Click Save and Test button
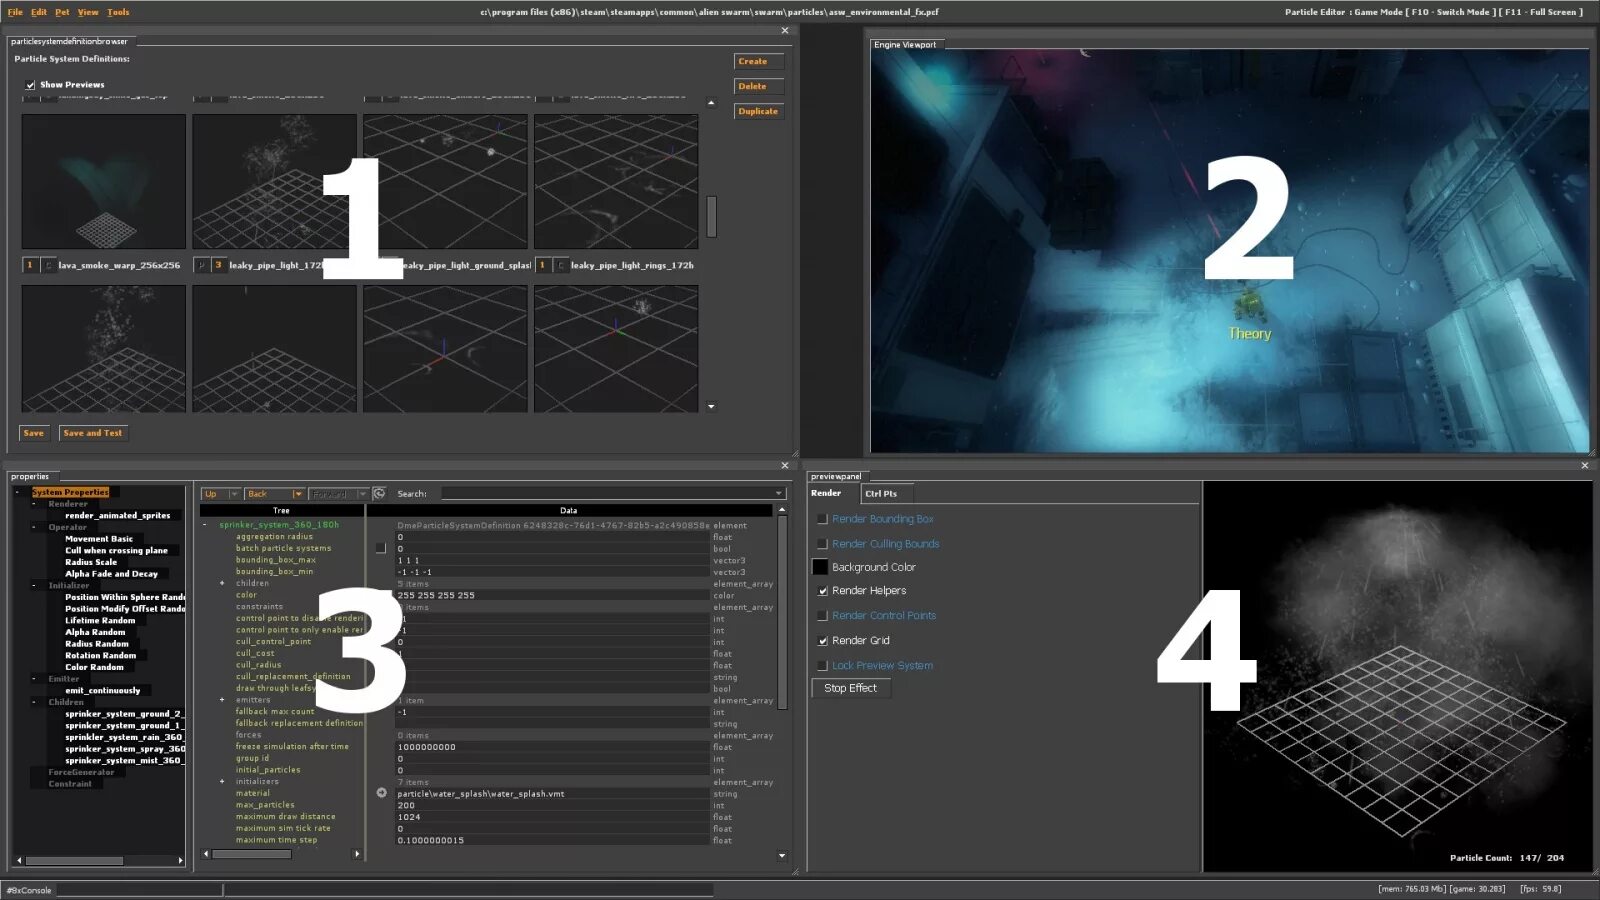1600x900 pixels. (x=93, y=433)
